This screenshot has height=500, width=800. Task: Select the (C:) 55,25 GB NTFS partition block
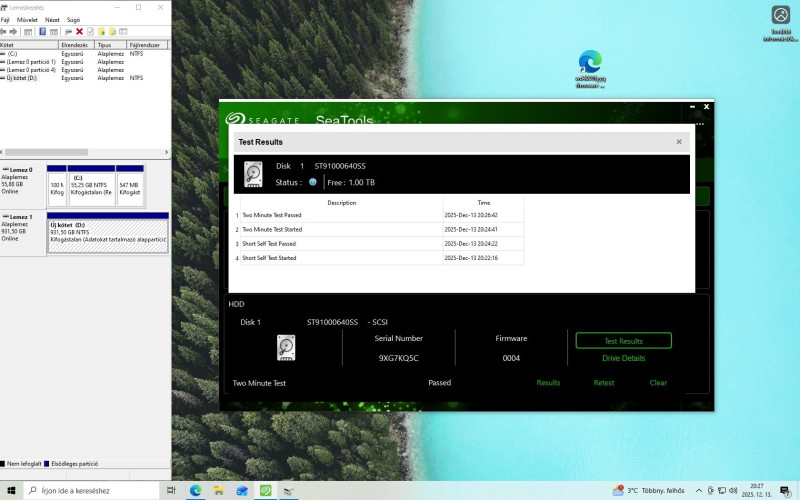(91, 186)
